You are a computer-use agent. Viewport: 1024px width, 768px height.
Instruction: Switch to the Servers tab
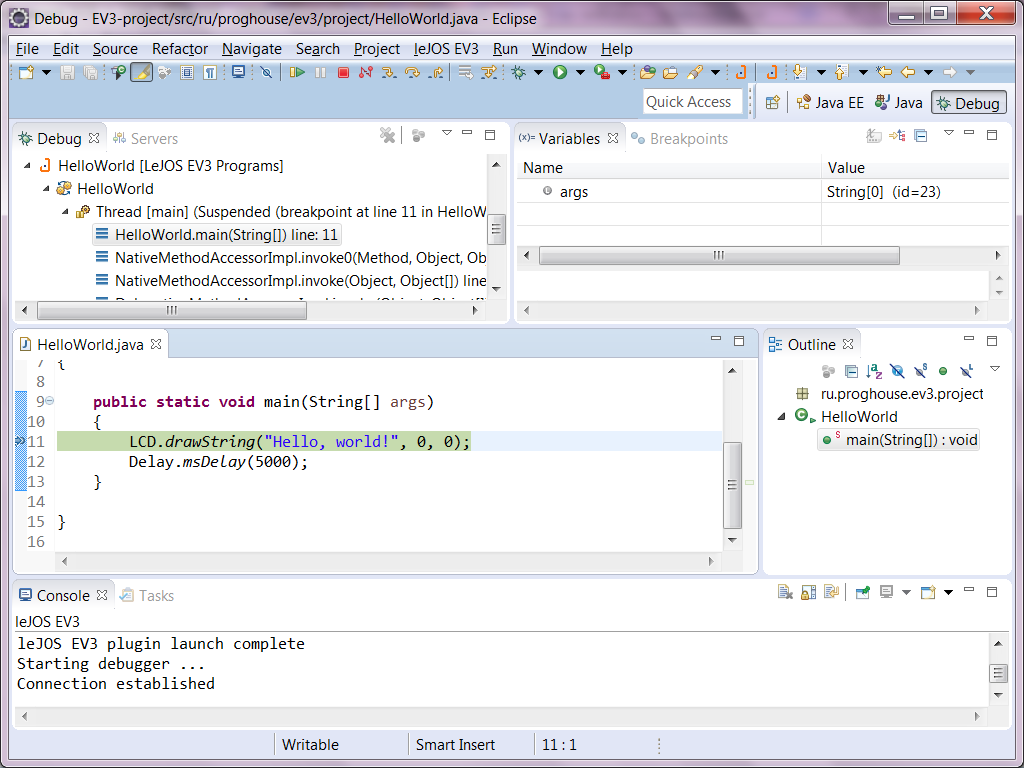pyautogui.click(x=145, y=138)
